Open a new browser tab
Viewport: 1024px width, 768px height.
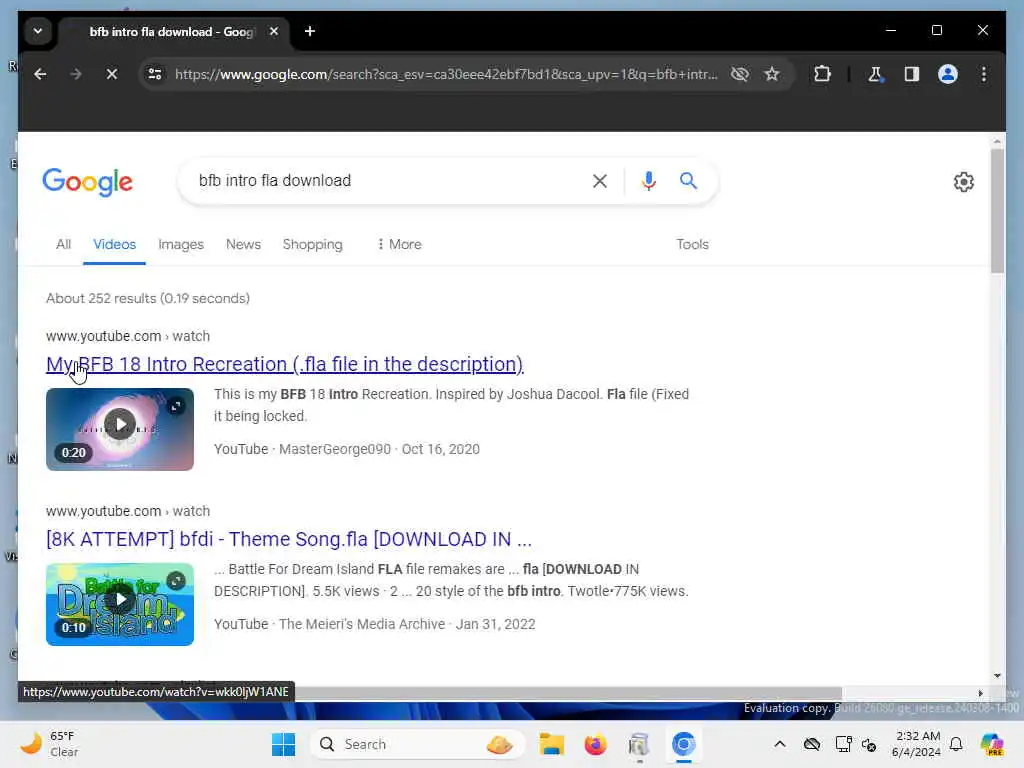click(310, 31)
